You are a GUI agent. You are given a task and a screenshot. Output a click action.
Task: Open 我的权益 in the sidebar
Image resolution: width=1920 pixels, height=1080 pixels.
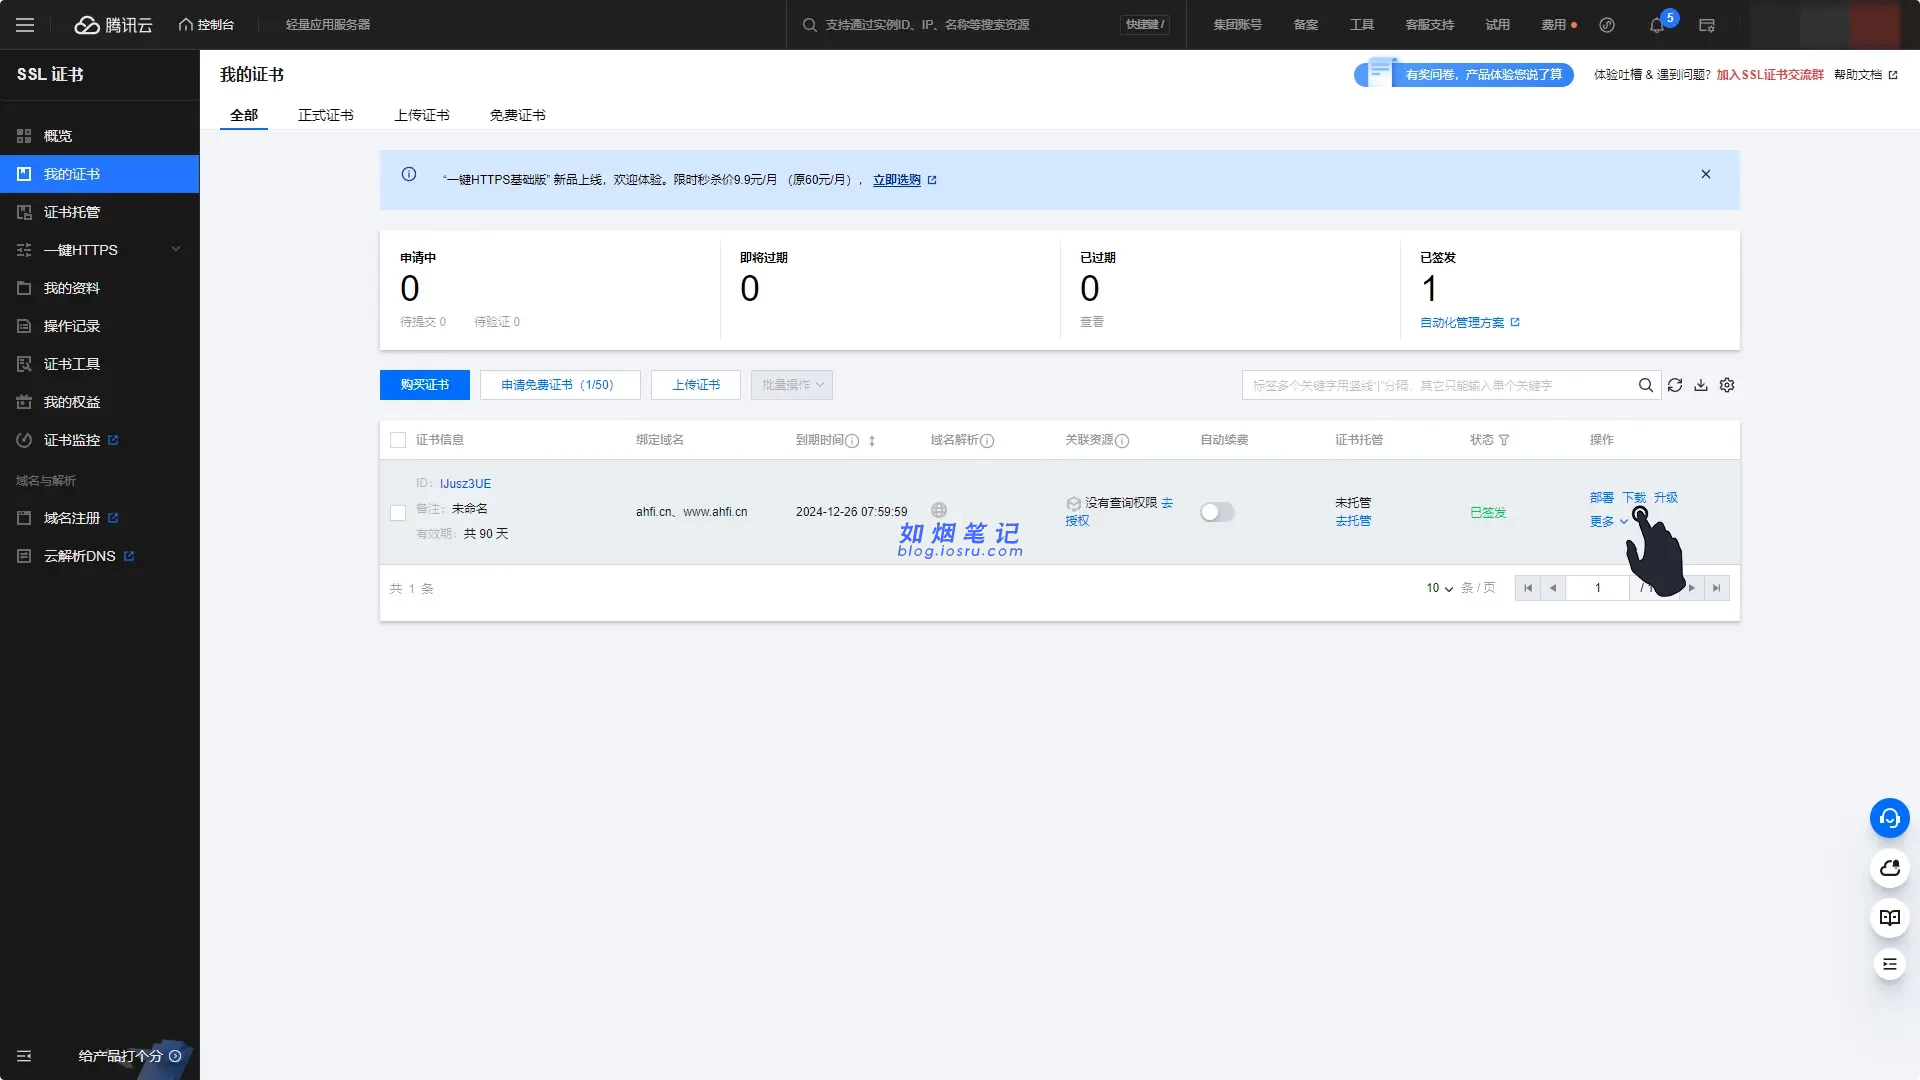(x=99, y=402)
